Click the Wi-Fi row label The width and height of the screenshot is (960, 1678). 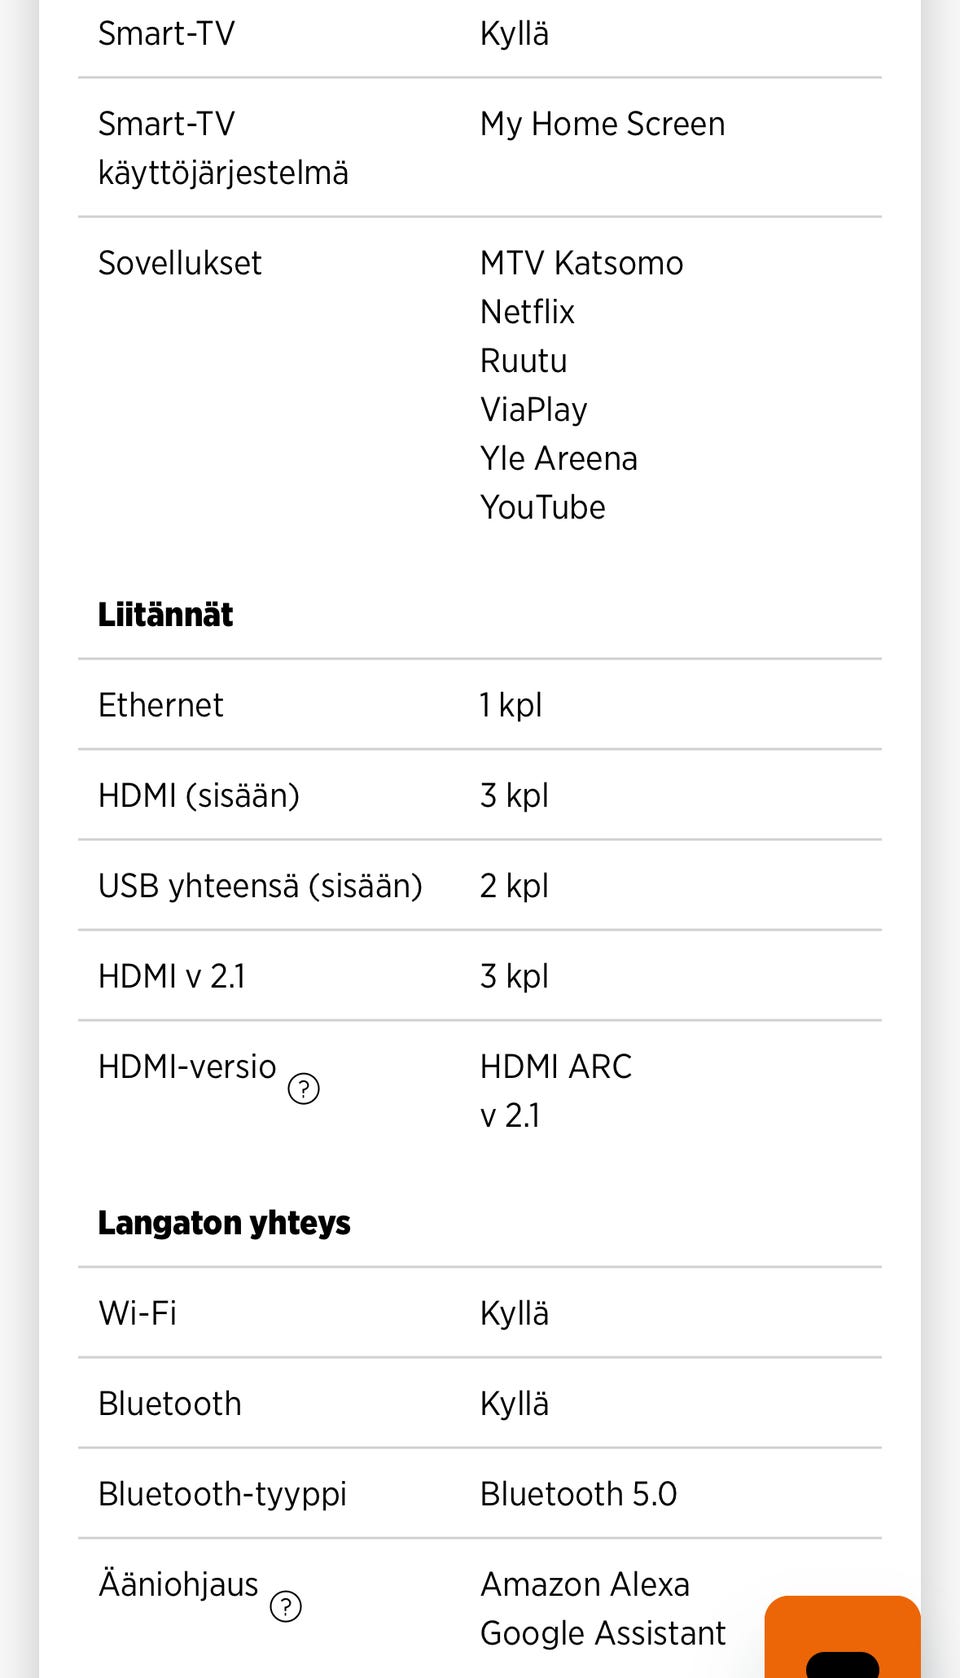137,1313
